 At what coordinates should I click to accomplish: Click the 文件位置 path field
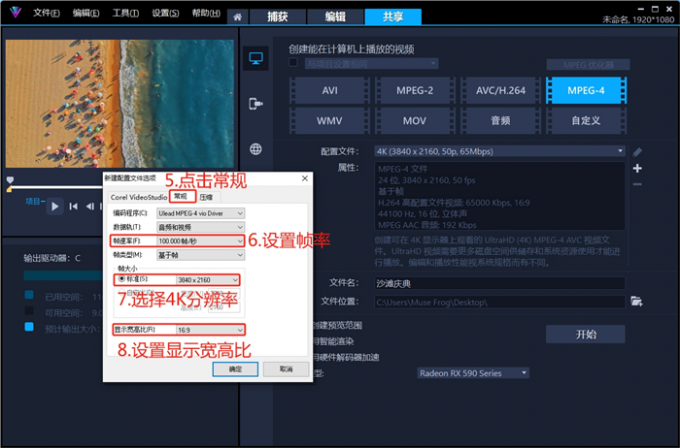tap(500, 302)
